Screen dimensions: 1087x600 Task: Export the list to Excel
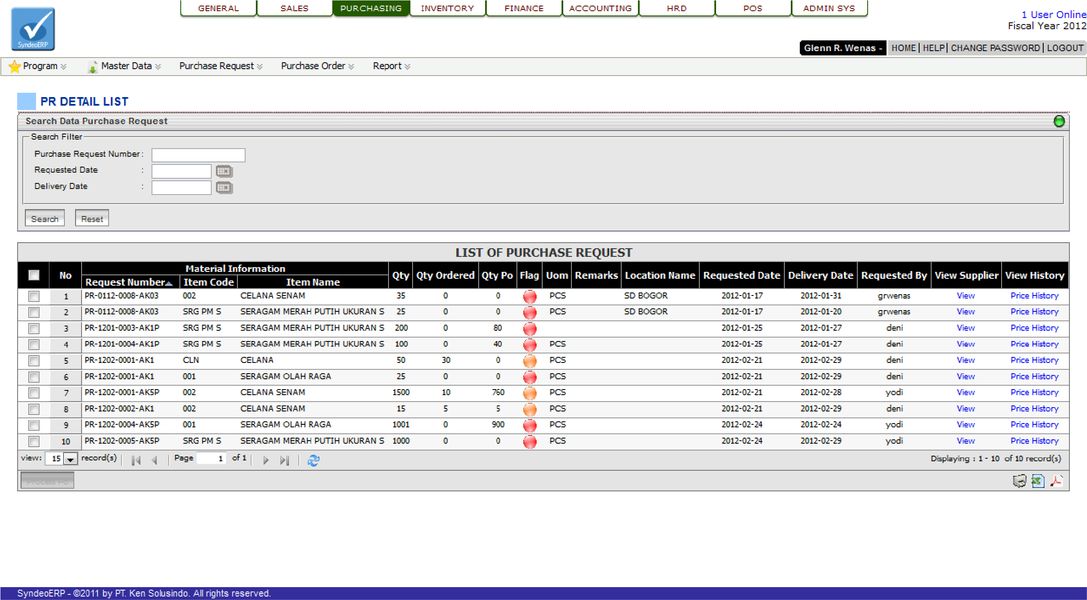1038,481
